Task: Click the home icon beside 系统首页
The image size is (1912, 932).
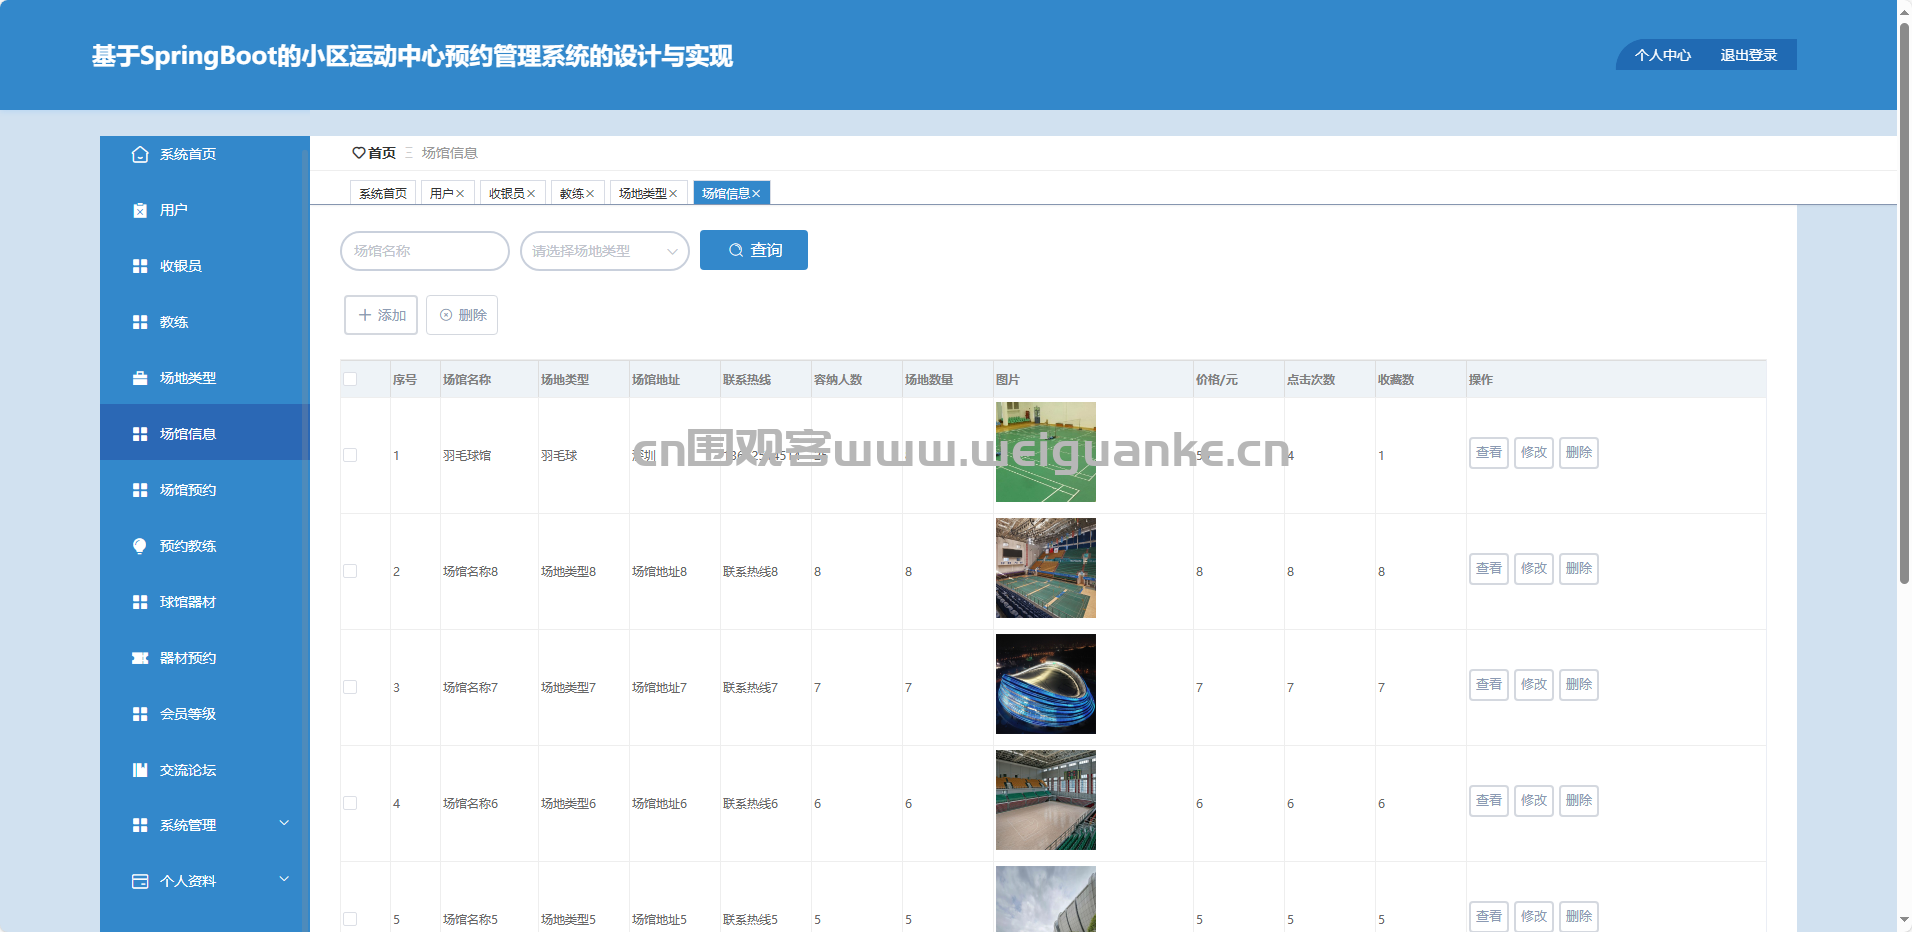Action: tap(140, 154)
